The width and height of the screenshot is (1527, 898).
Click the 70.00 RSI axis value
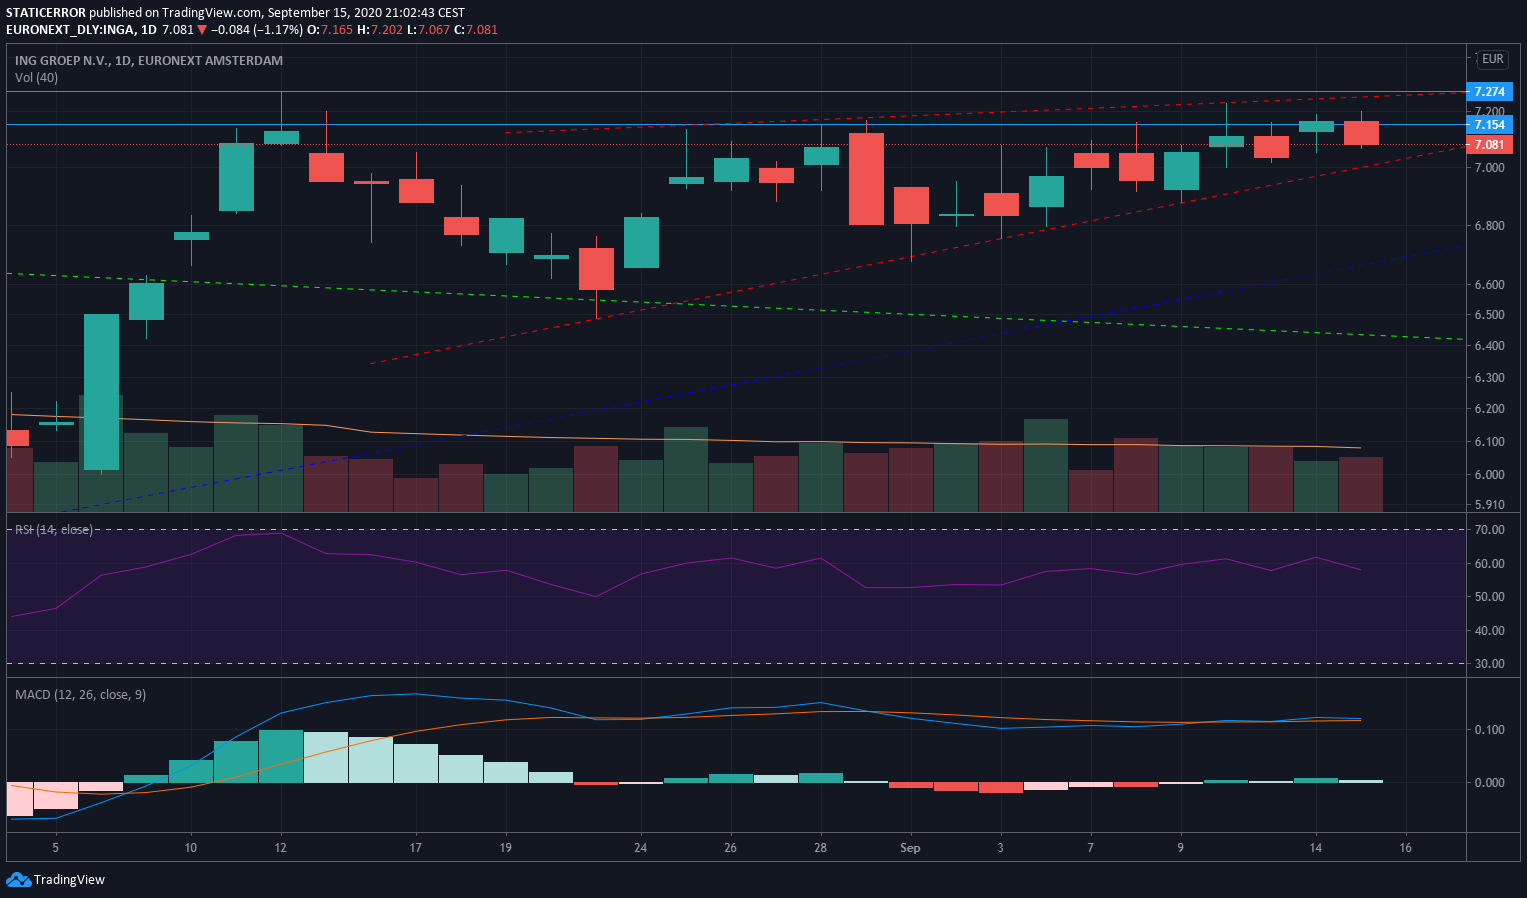click(x=1489, y=530)
